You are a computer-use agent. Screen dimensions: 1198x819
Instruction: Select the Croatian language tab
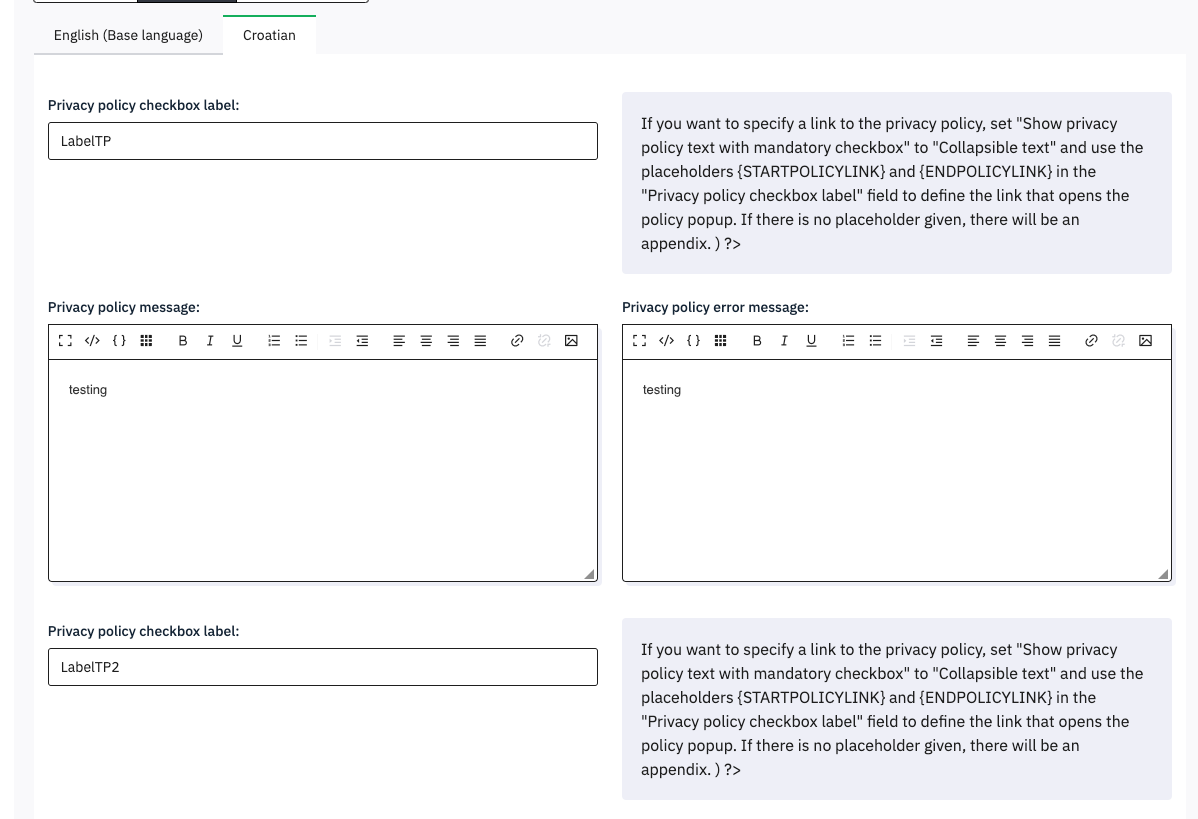(269, 35)
